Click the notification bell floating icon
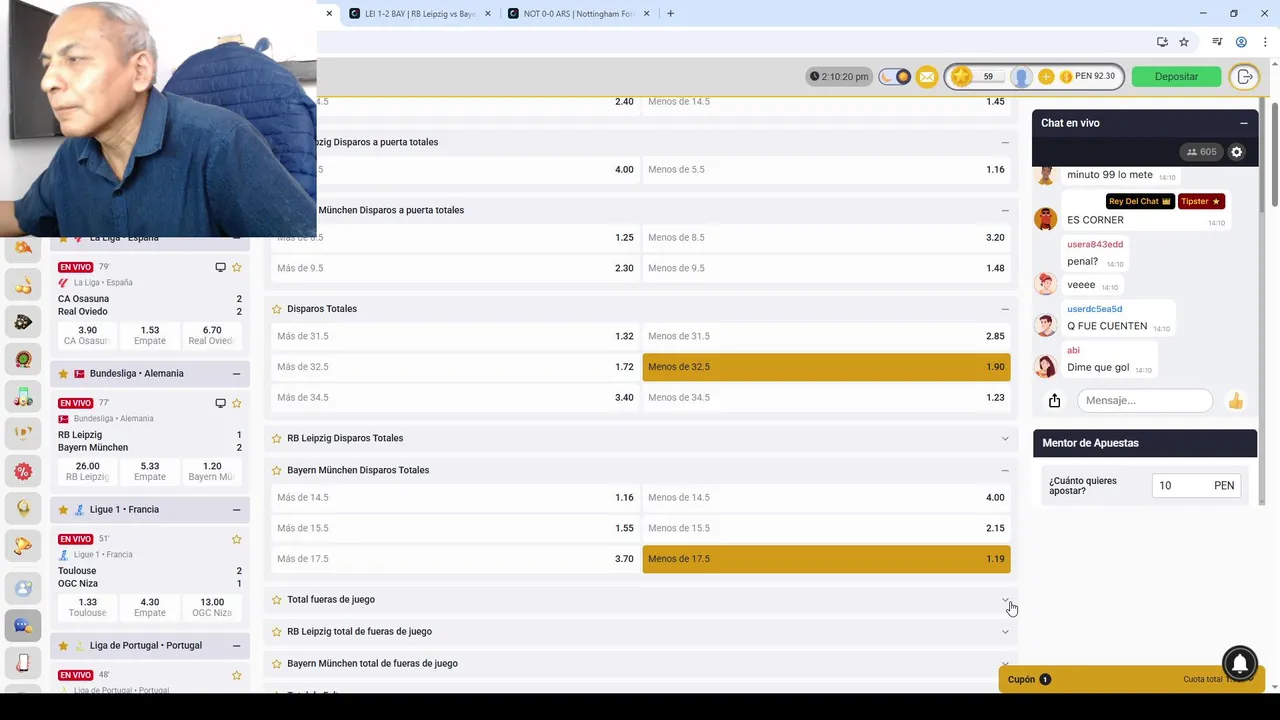The image size is (1280, 720). [x=1240, y=664]
